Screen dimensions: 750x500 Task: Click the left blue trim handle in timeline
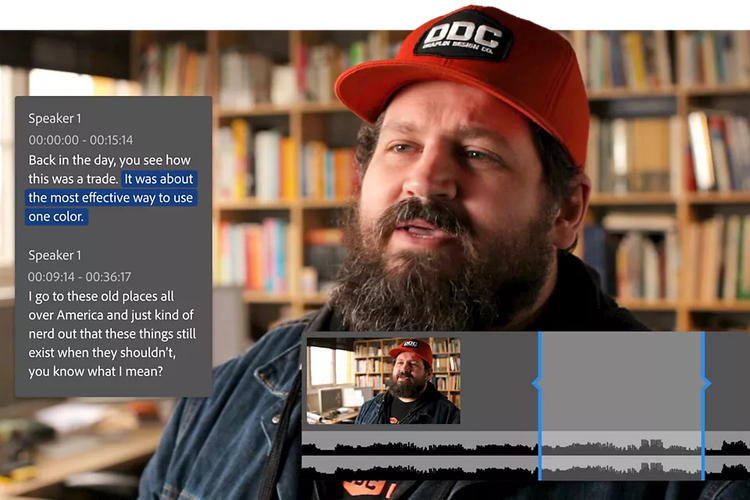[538, 383]
